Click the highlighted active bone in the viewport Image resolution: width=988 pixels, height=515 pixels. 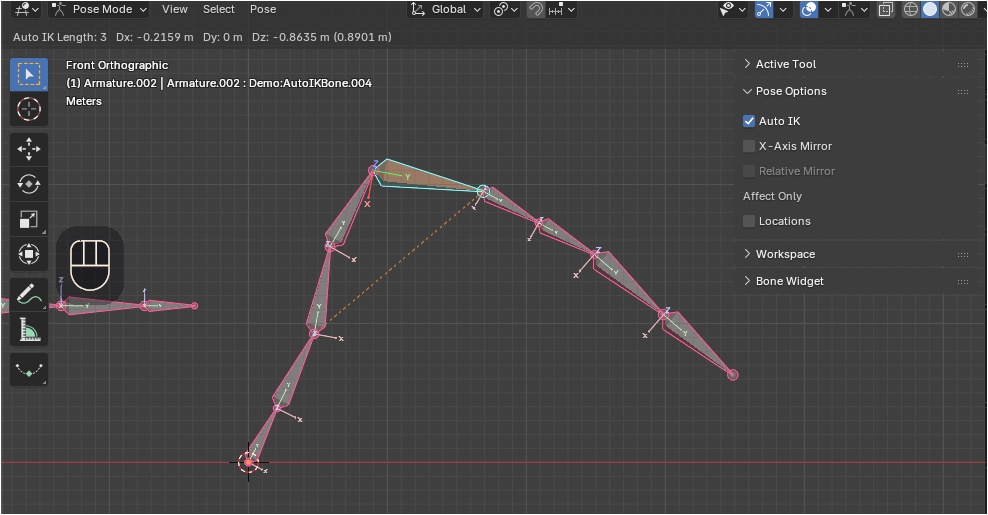[421, 176]
